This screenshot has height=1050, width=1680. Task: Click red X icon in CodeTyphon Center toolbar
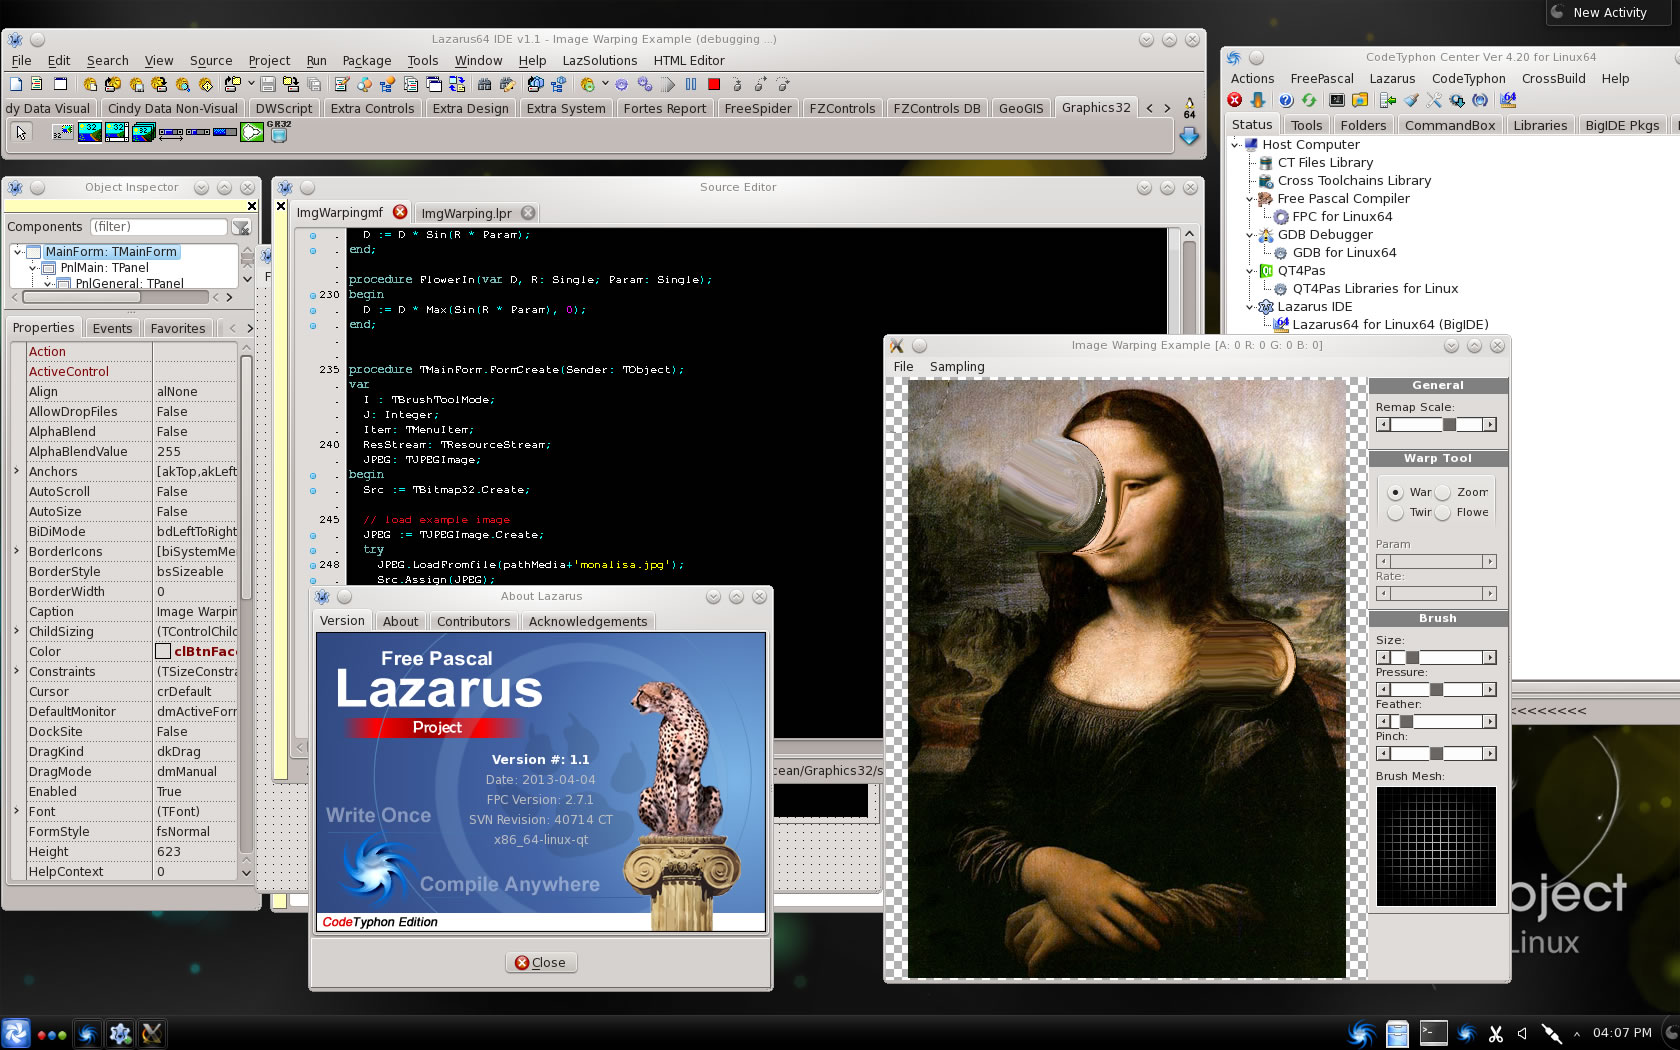point(1235,100)
